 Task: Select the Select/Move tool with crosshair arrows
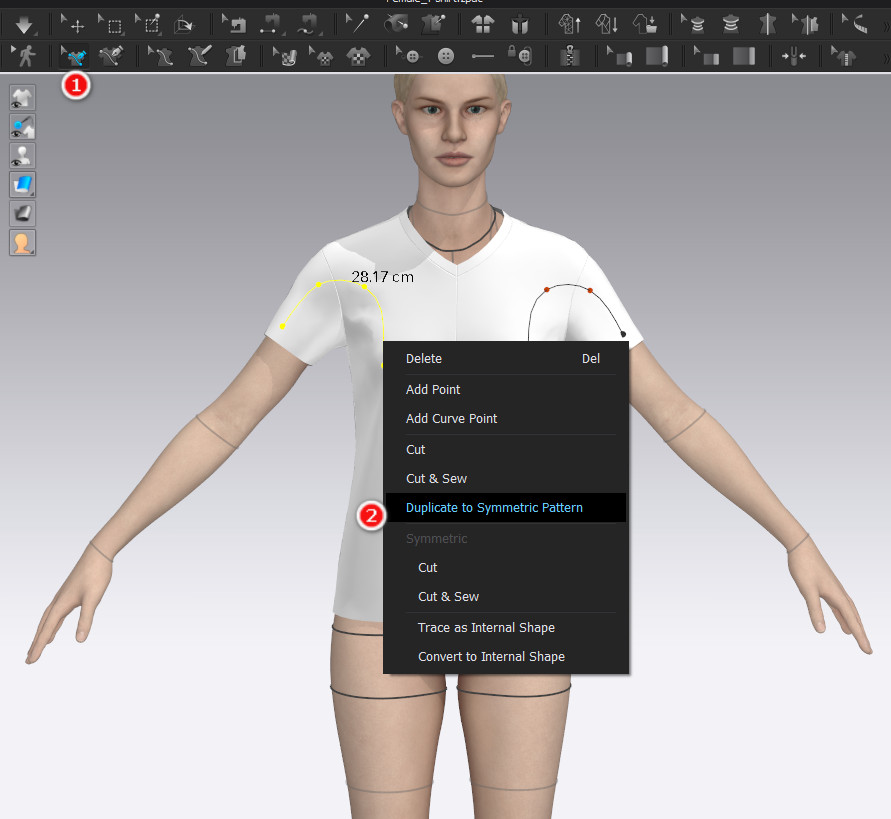point(75,25)
